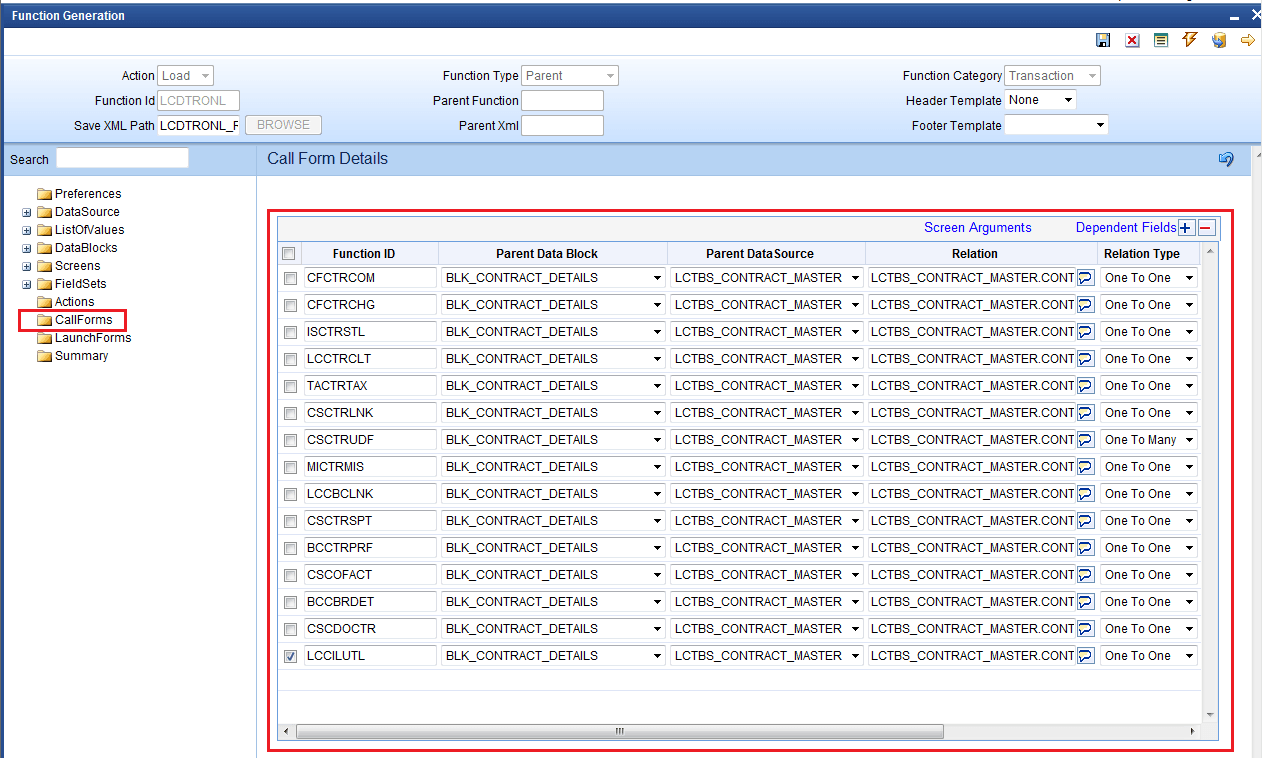Image resolution: width=1263 pixels, height=758 pixels.
Task: Click the lightning bolt icon in the toolbar
Action: click(x=1189, y=40)
